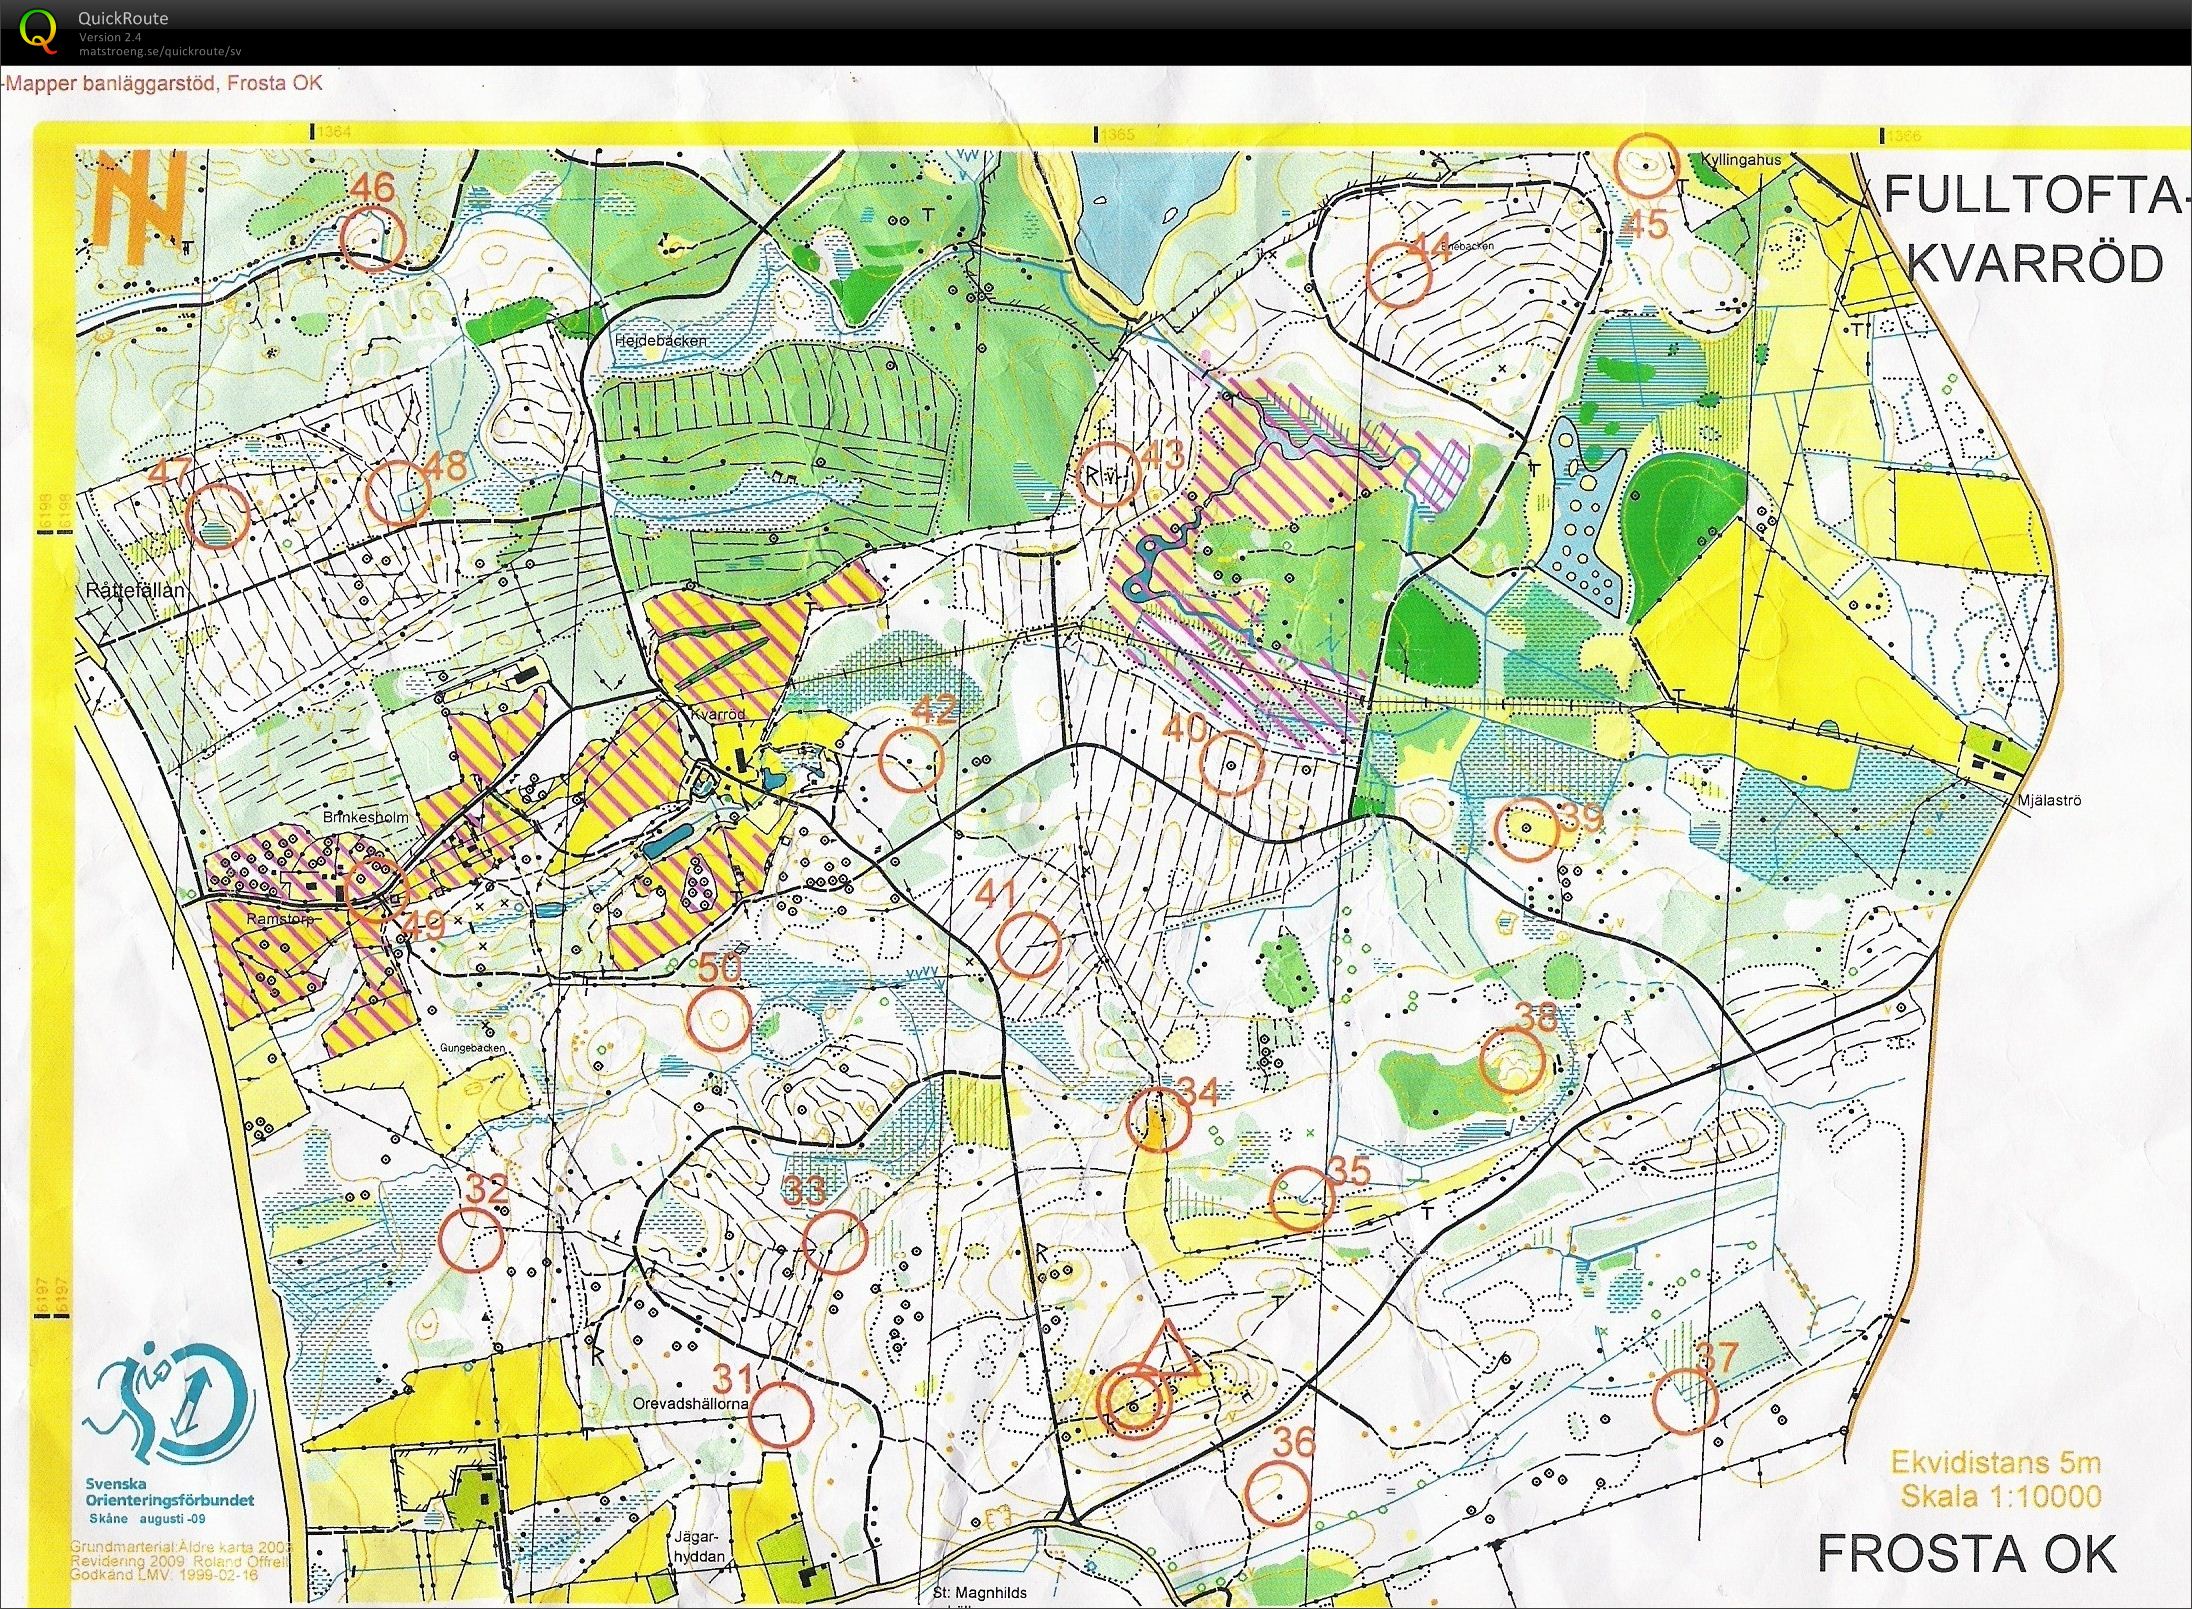Click control circle 38
The height and width of the screenshot is (1609, 2192).
coord(1513,1060)
